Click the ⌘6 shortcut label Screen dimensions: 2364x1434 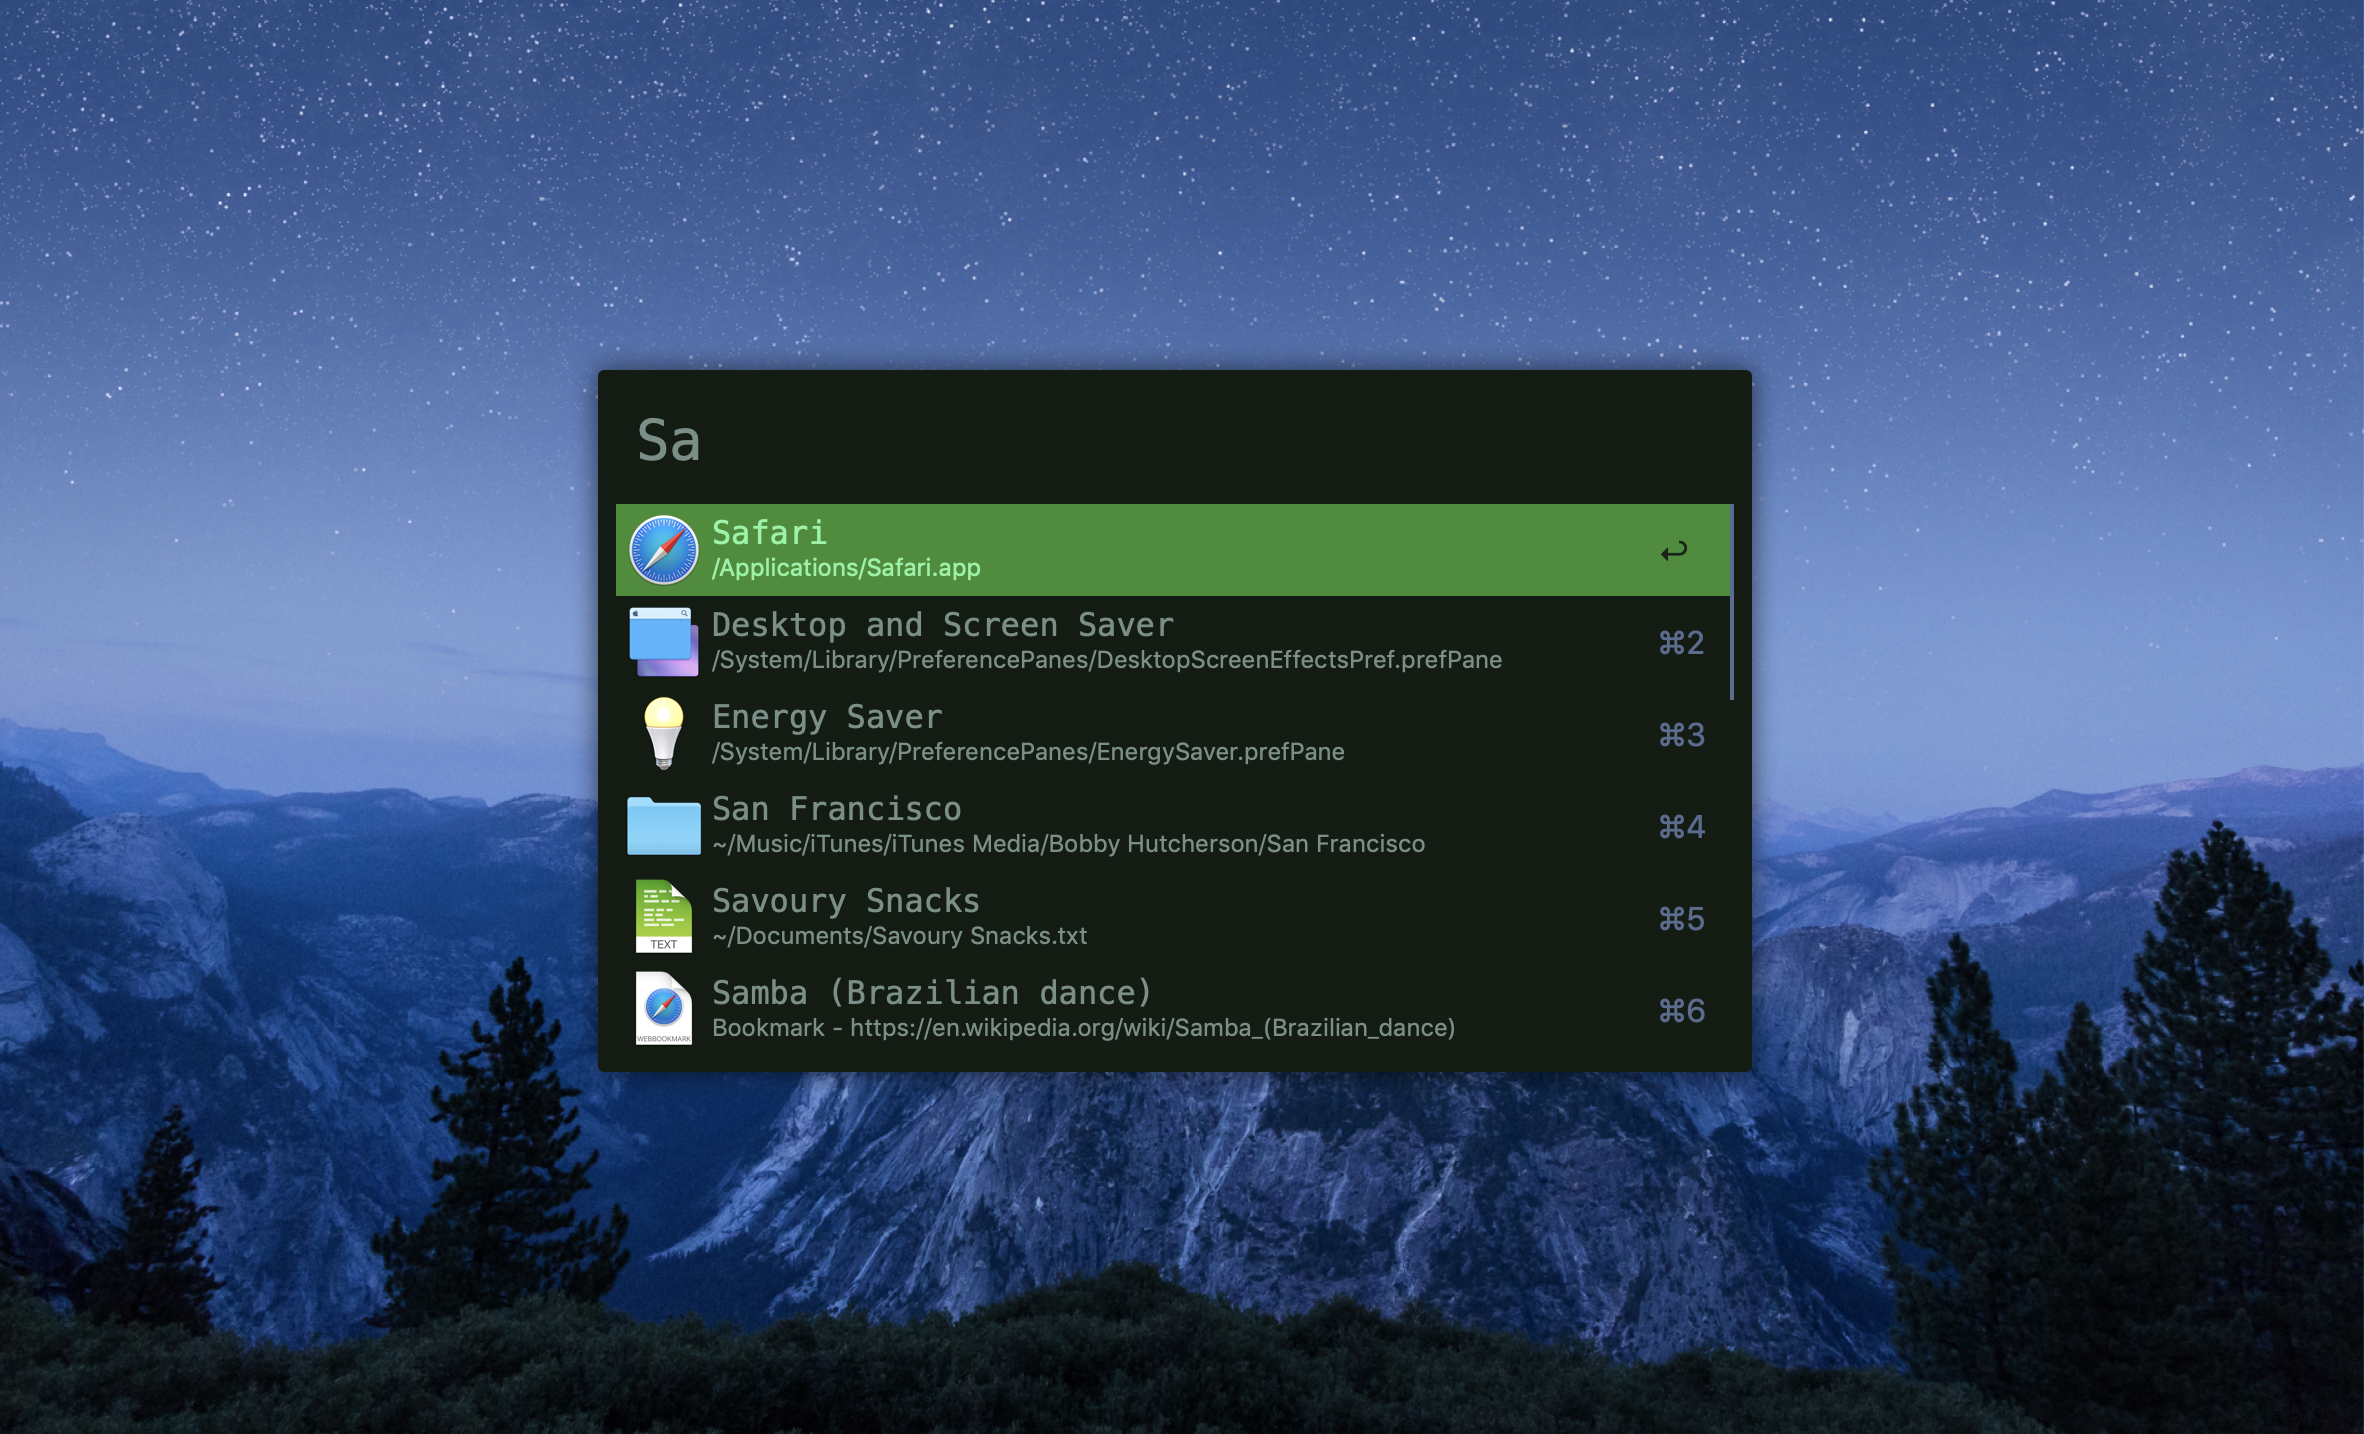tap(1681, 1011)
